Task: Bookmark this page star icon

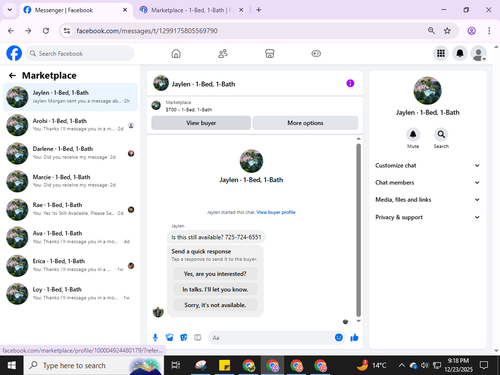Action: click(447, 31)
